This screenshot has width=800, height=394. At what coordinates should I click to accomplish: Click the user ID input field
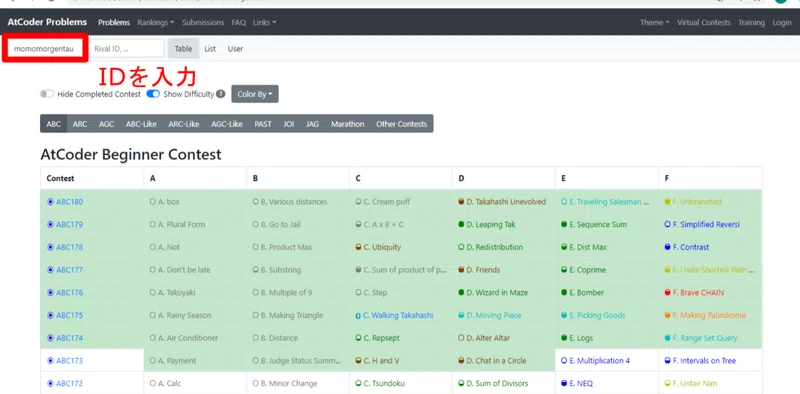44,49
